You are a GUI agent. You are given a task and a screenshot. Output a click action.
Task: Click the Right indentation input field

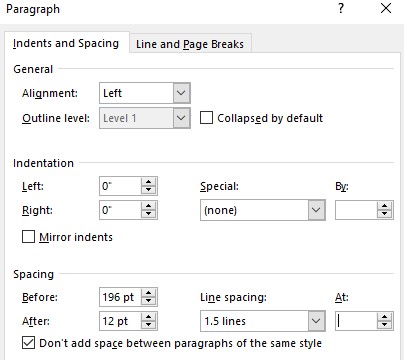(x=120, y=210)
